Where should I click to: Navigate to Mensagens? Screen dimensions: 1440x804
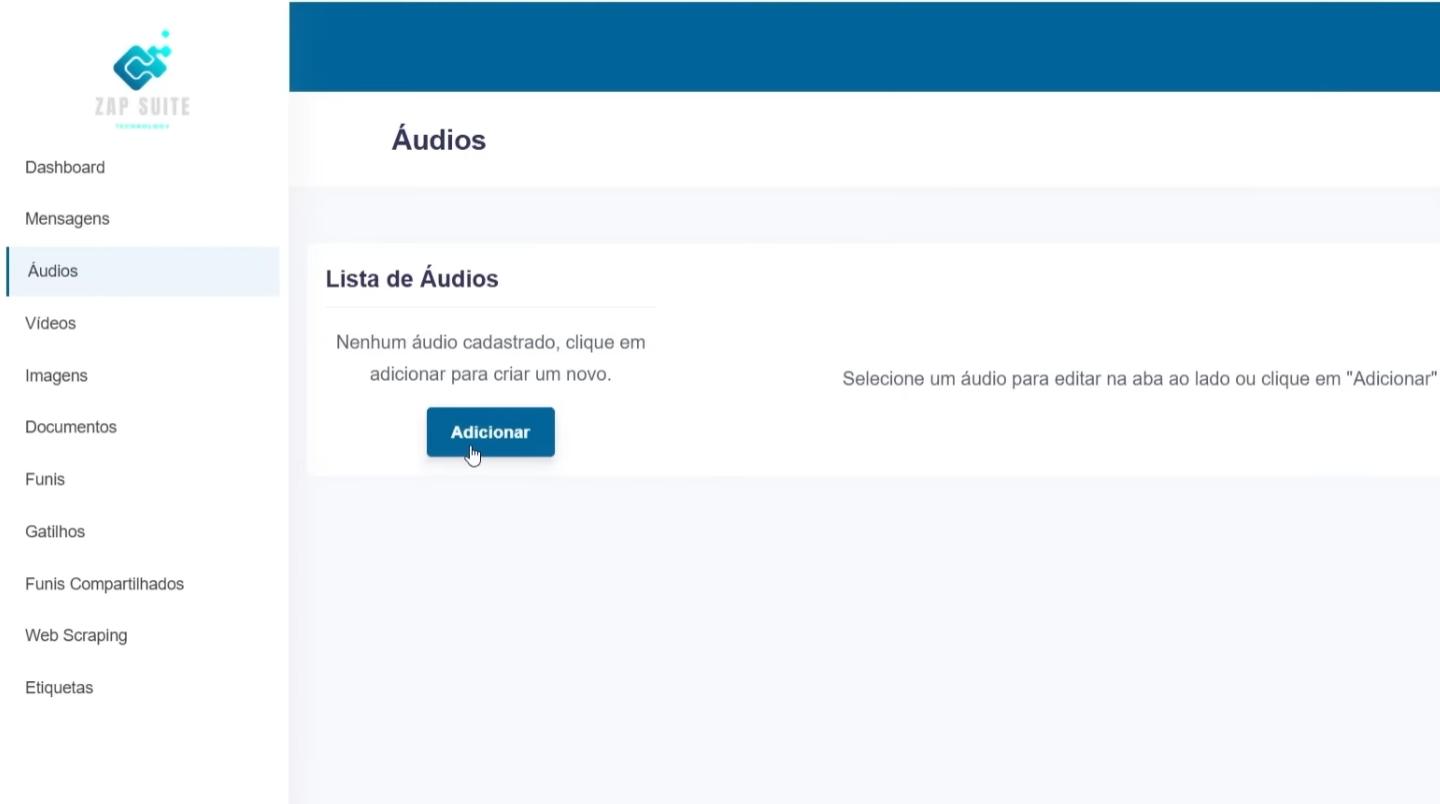67,219
